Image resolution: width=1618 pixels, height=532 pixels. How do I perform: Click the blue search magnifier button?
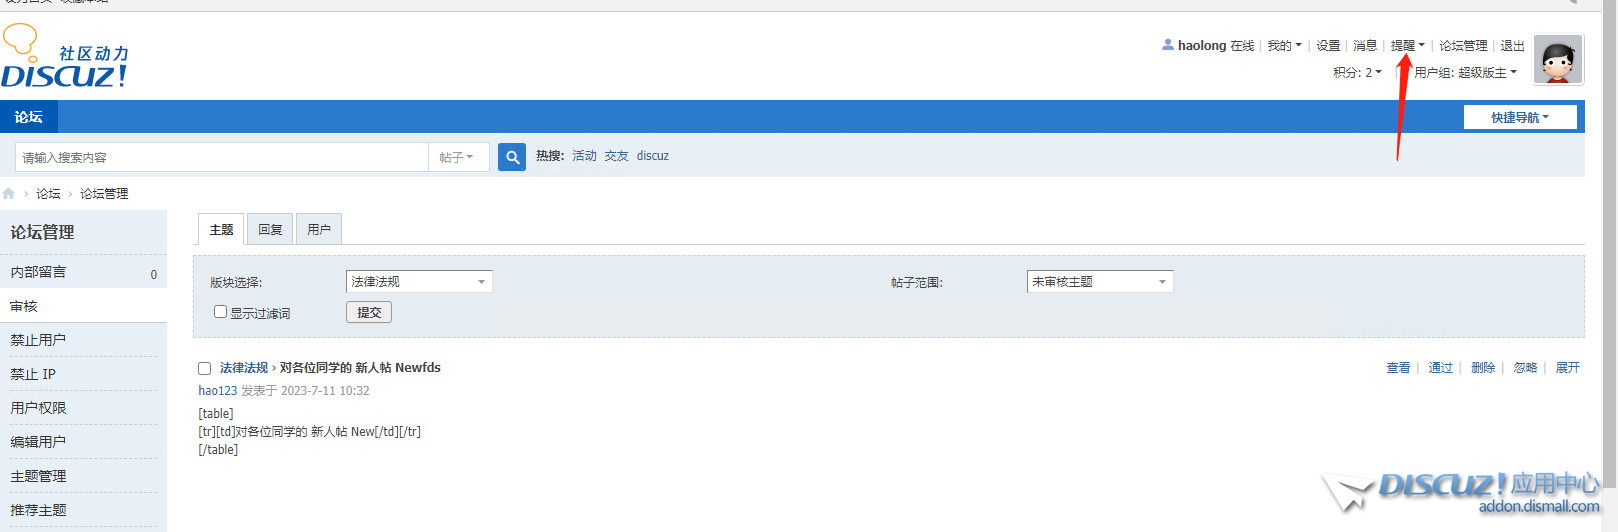[x=512, y=157]
